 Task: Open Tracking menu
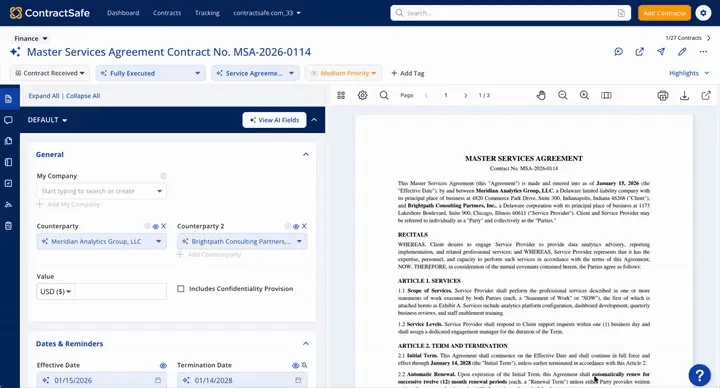pos(207,13)
